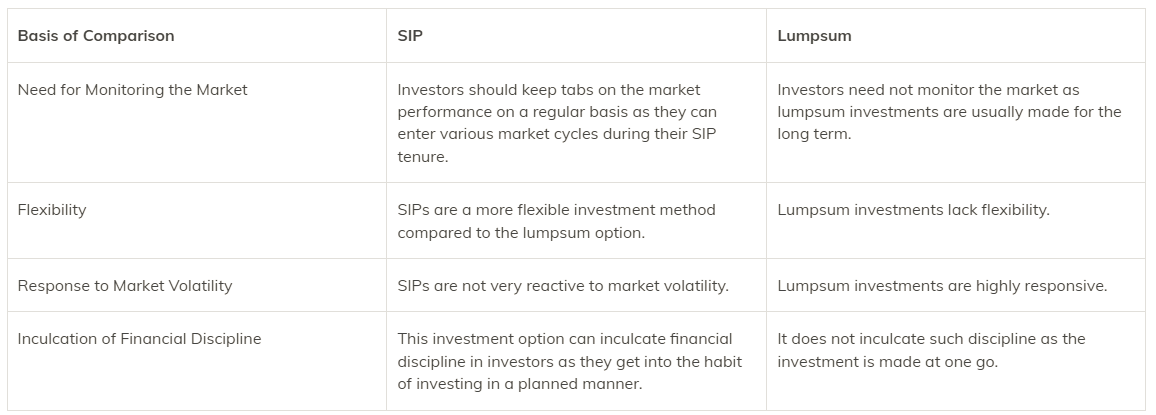Viewport: 1156px width, 415px height.
Task: Click the Flexibility row label
Action: tap(52, 210)
